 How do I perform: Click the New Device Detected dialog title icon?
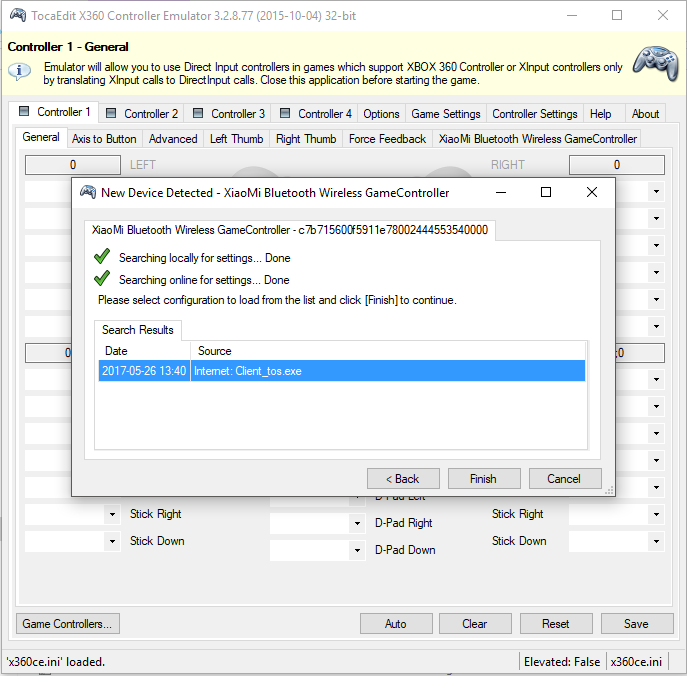[88, 192]
